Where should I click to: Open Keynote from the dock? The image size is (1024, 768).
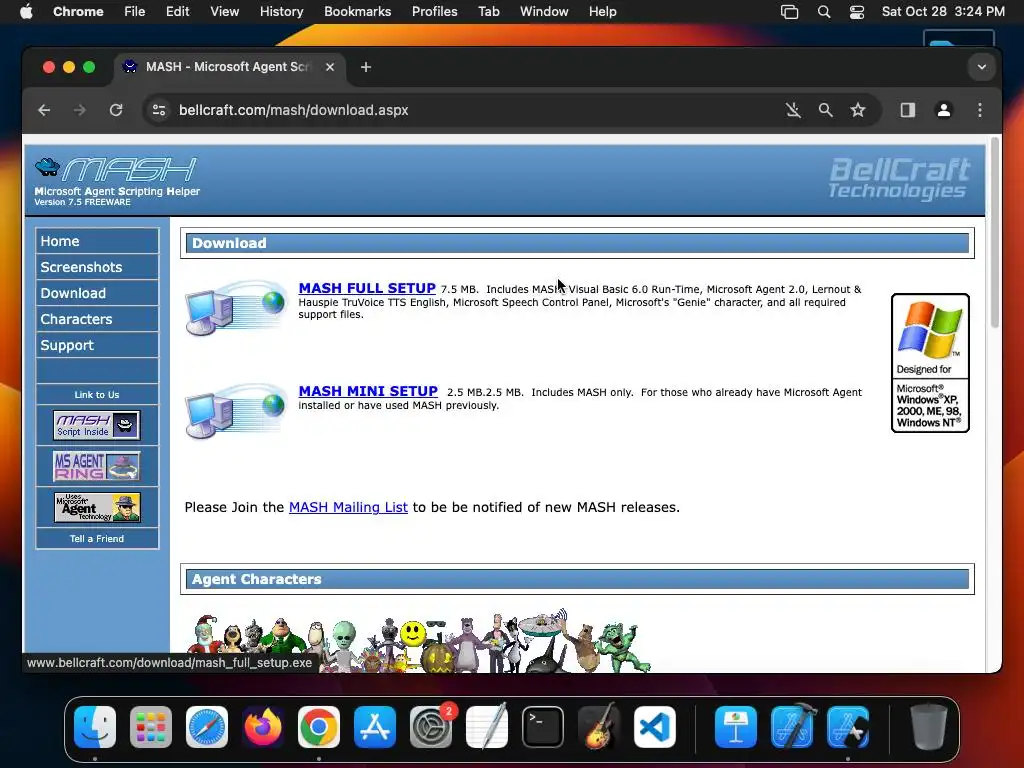(x=736, y=727)
